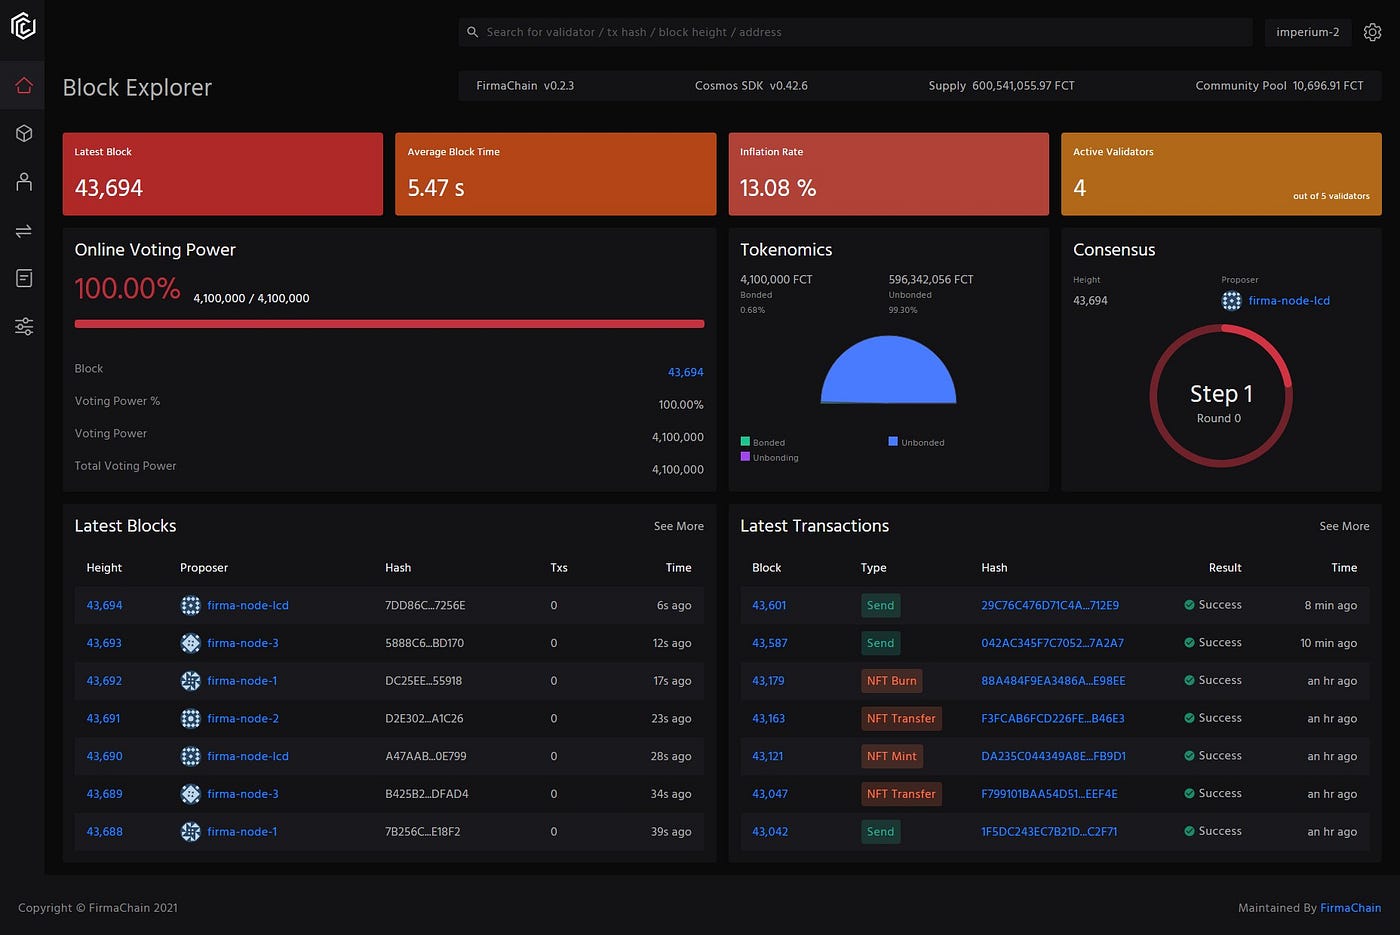Click the Consensus proposer avatar icon
Screen dimensions: 1400x935
click(x=1231, y=300)
